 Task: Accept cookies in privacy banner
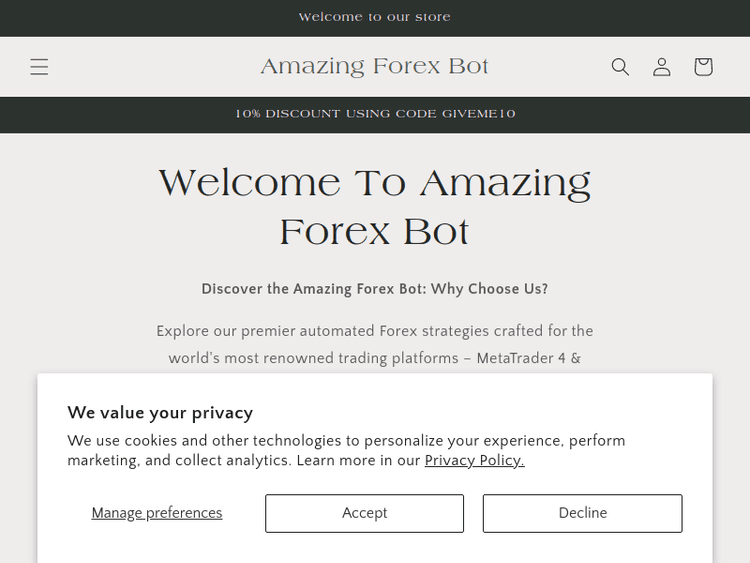(x=364, y=513)
